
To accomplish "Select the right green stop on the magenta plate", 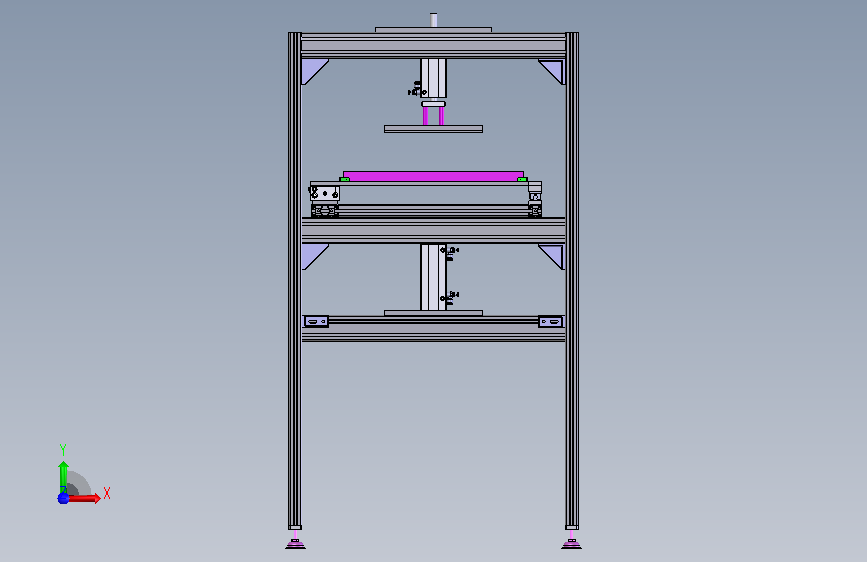I will [x=521, y=179].
